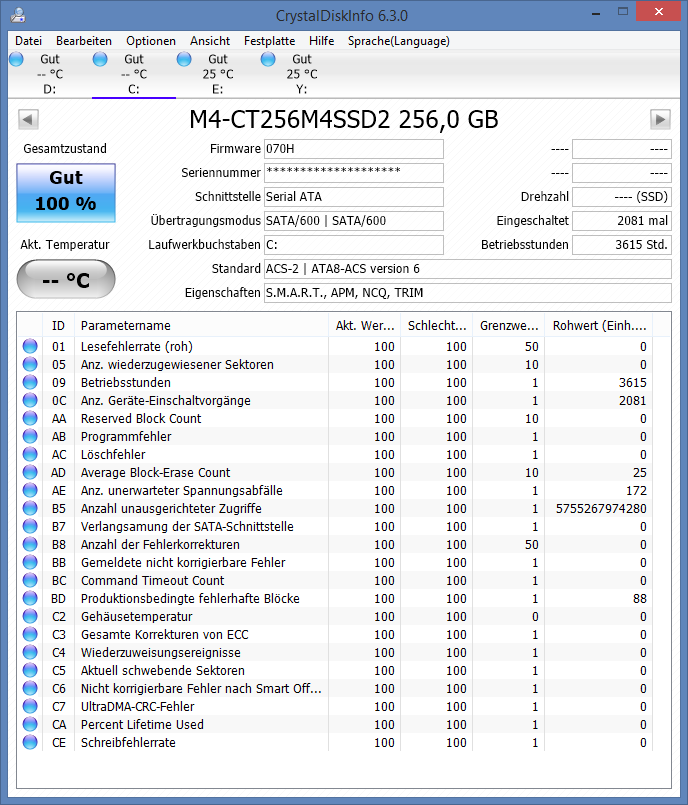Click status orb for Gesamte Korrekturen von ECC
Viewport: 688px width, 805px height.
[30, 634]
